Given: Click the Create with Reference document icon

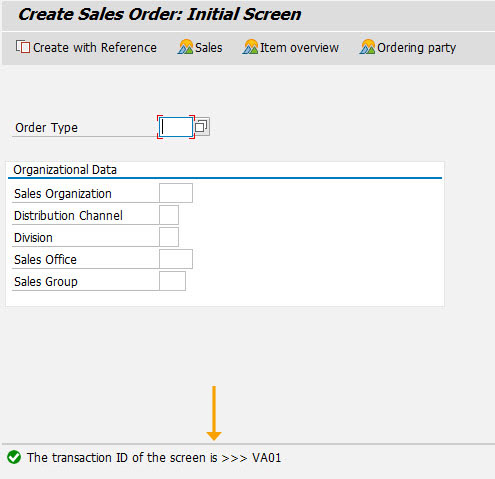Looking at the screenshot, I should pos(23,47).
